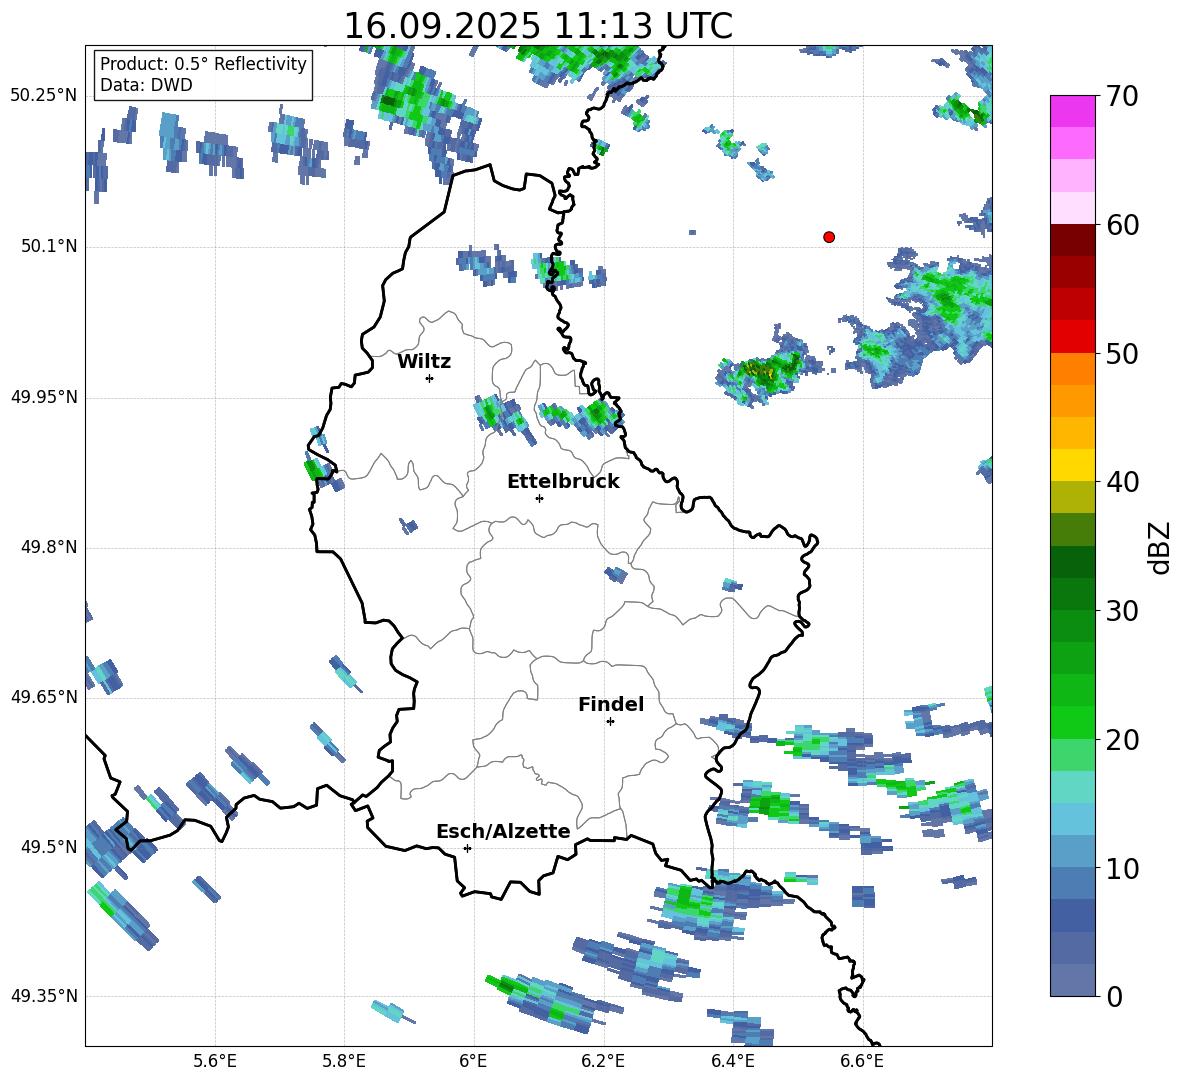Click the Esch/Alzette city label
The height and width of the screenshot is (1081, 1184).
point(504,831)
